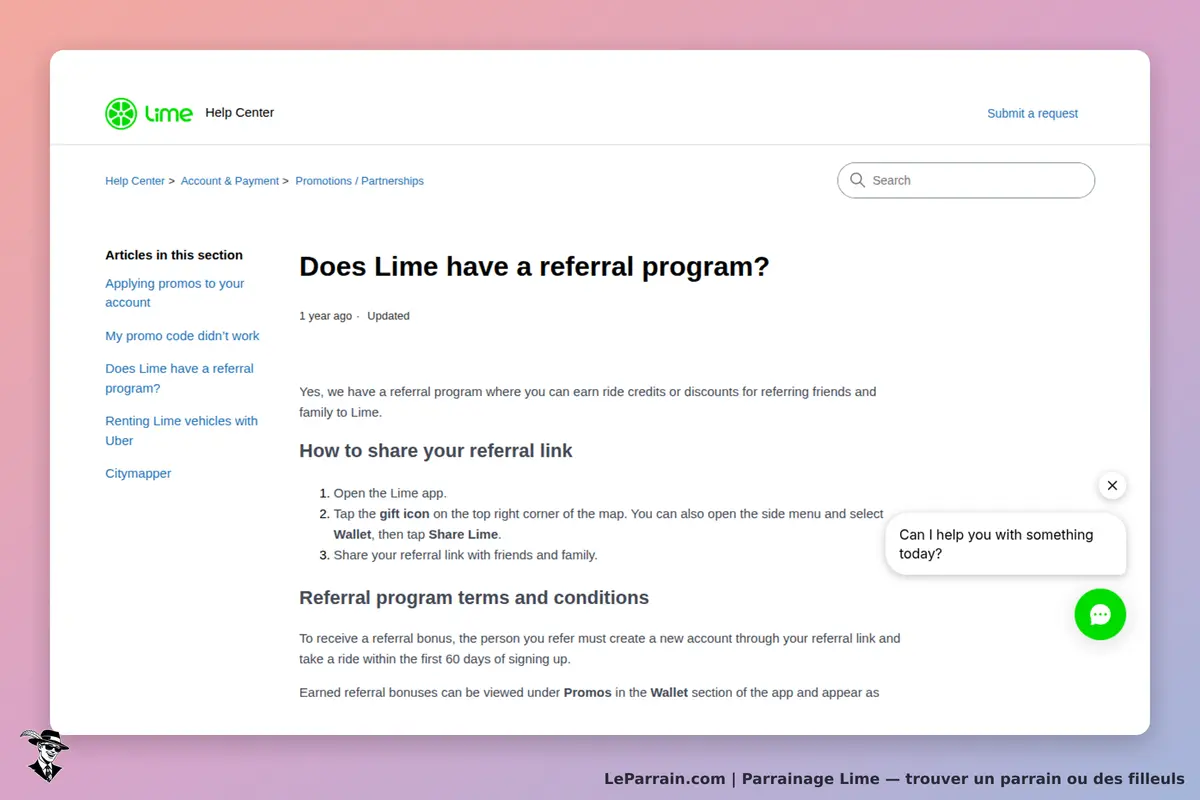This screenshot has width=1200, height=800.
Task: Click the LeParrain mascot logo
Action: pyautogui.click(x=43, y=755)
